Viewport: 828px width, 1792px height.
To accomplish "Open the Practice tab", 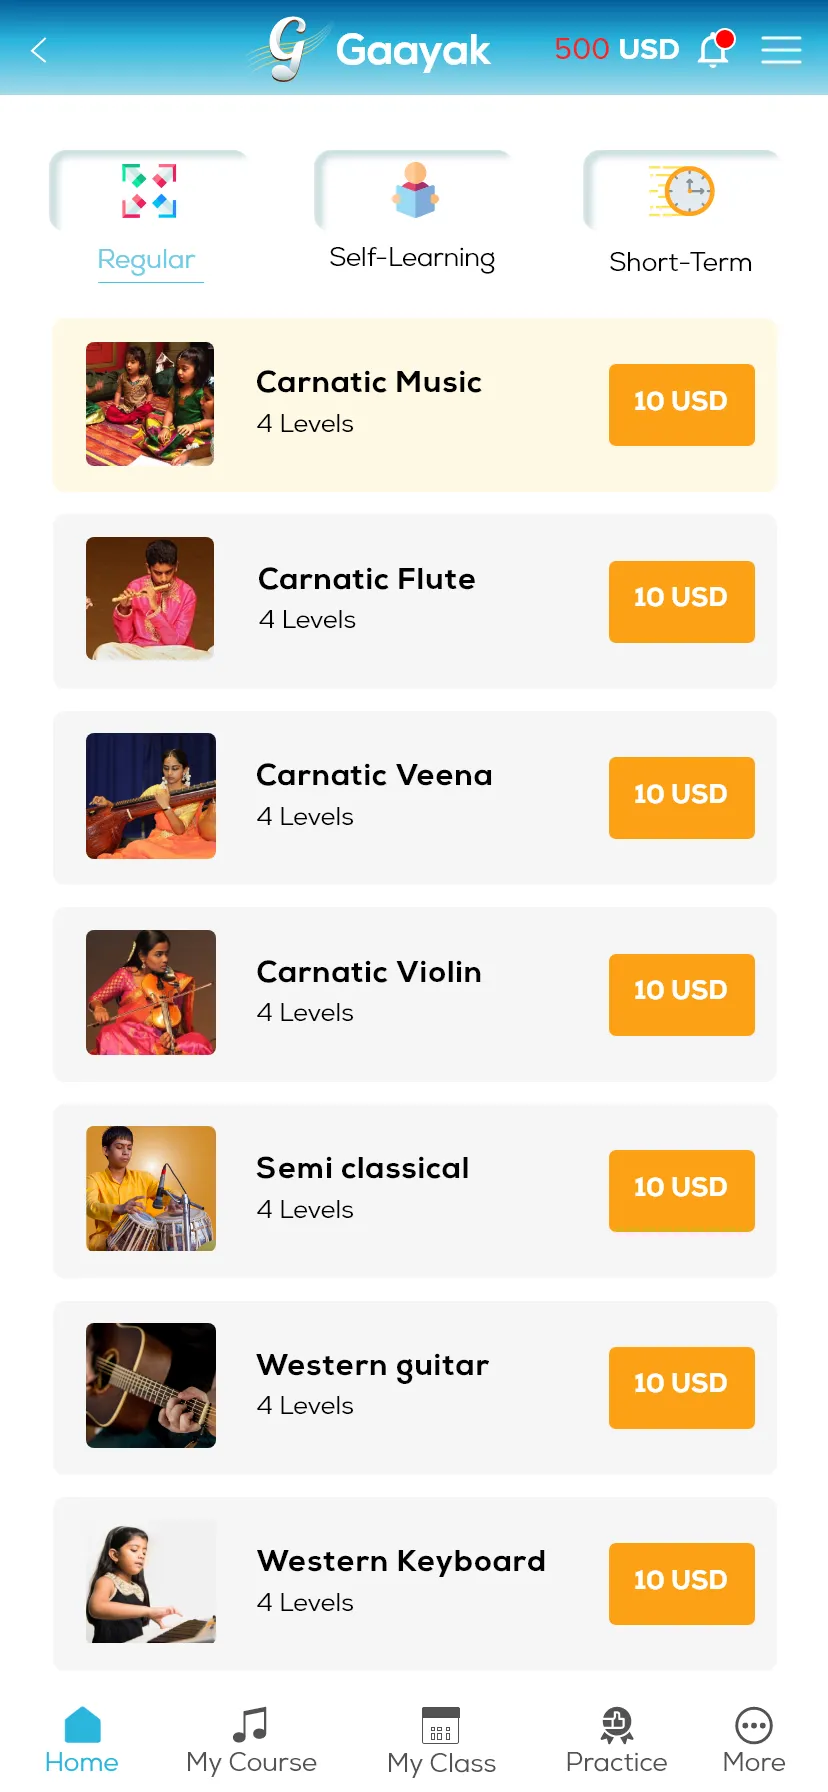I will point(616,1741).
